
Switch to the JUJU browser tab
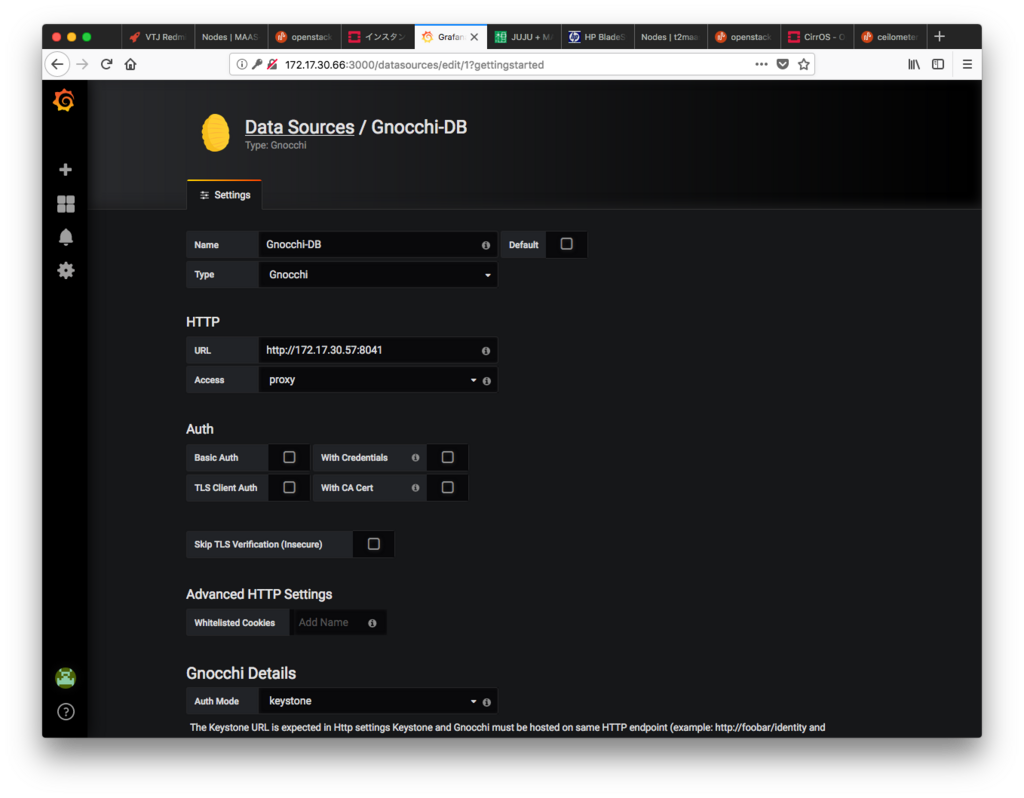pos(523,37)
